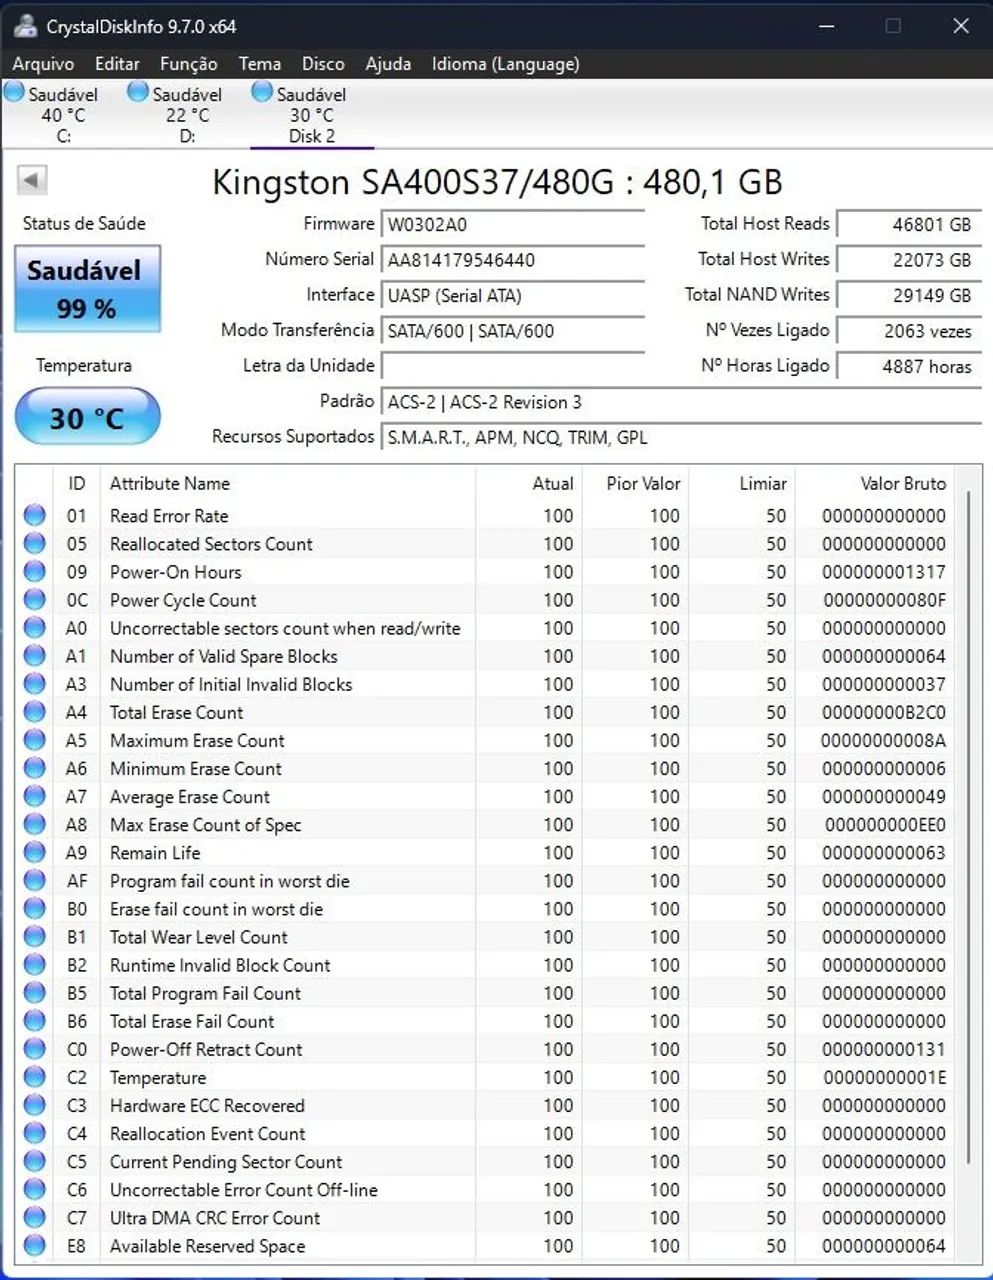Image resolution: width=993 pixels, height=1280 pixels.
Task: Click the attribute list vertical scrollbar
Action: click(967, 828)
